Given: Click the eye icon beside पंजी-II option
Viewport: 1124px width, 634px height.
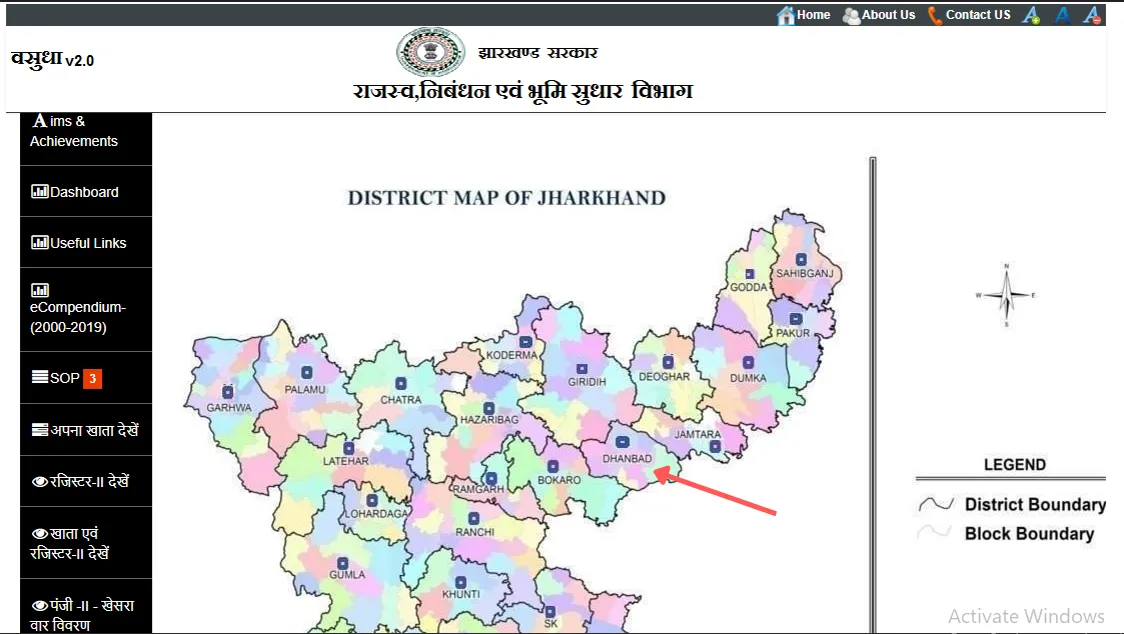Looking at the screenshot, I should pos(40,604).
